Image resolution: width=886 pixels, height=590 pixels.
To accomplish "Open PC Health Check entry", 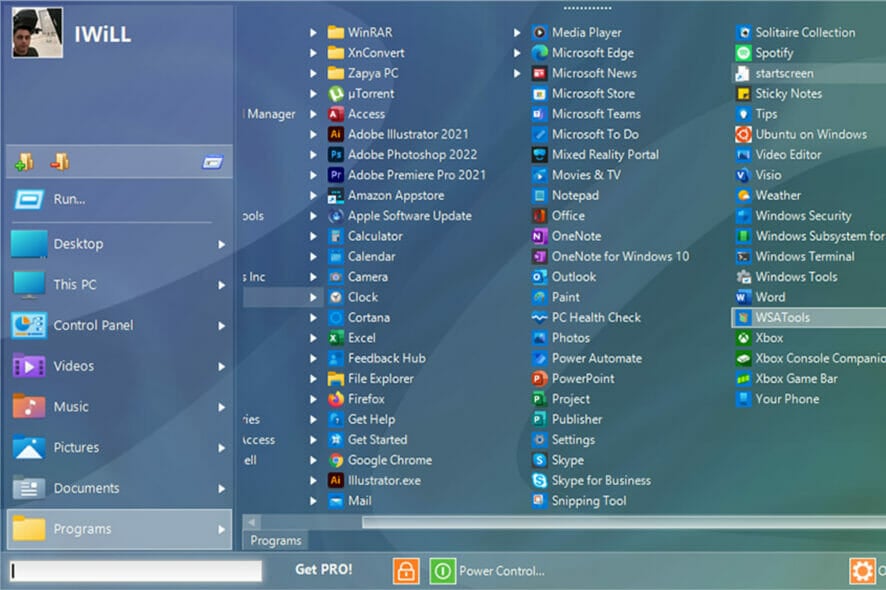I will [586, 318].
